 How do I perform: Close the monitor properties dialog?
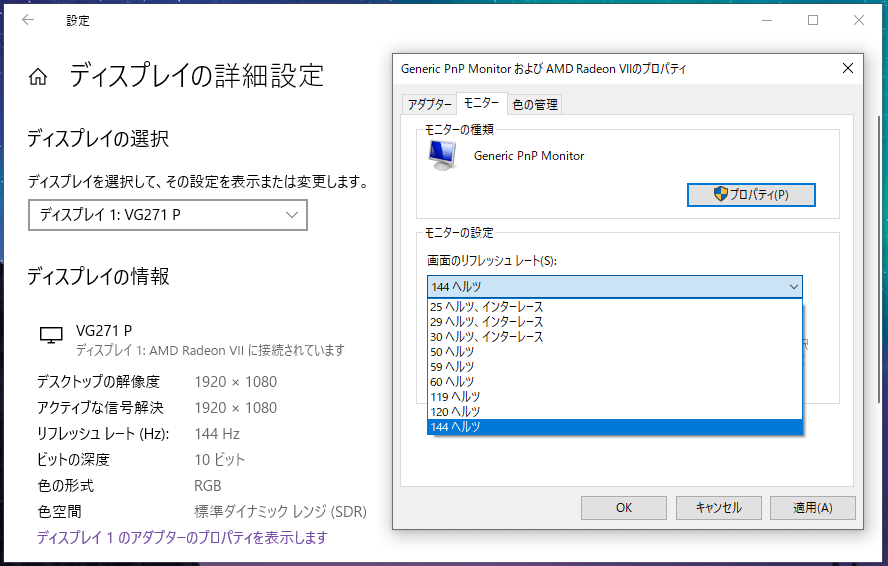[x=847, y=69]
